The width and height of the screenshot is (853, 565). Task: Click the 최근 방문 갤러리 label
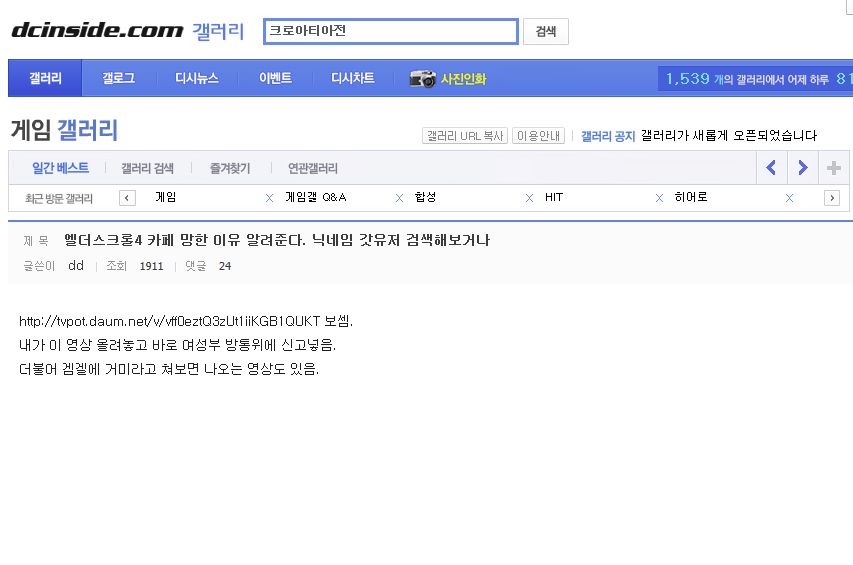(59, 198)
